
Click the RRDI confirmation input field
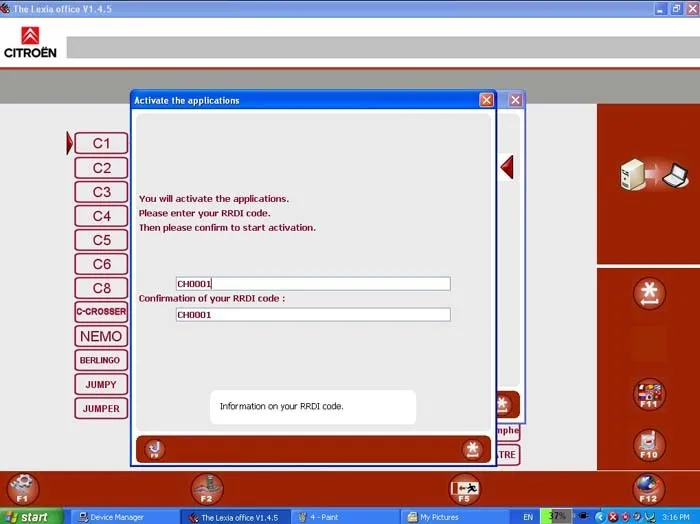coord(313,315)
